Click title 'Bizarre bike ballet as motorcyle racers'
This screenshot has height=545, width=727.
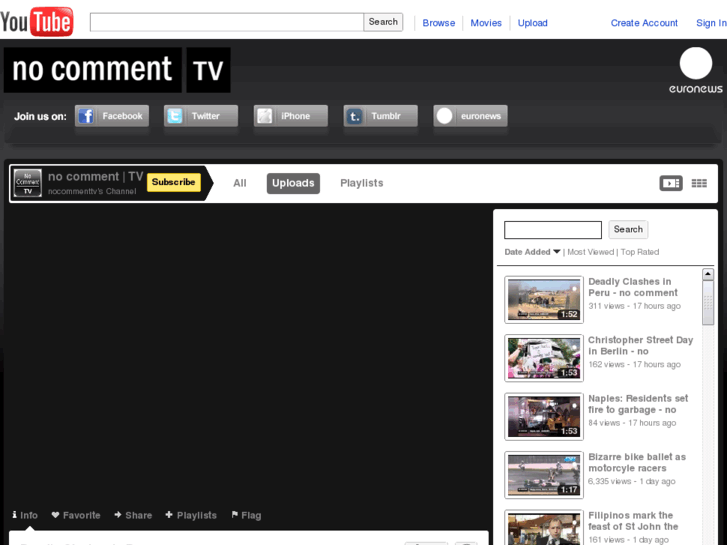637,462
